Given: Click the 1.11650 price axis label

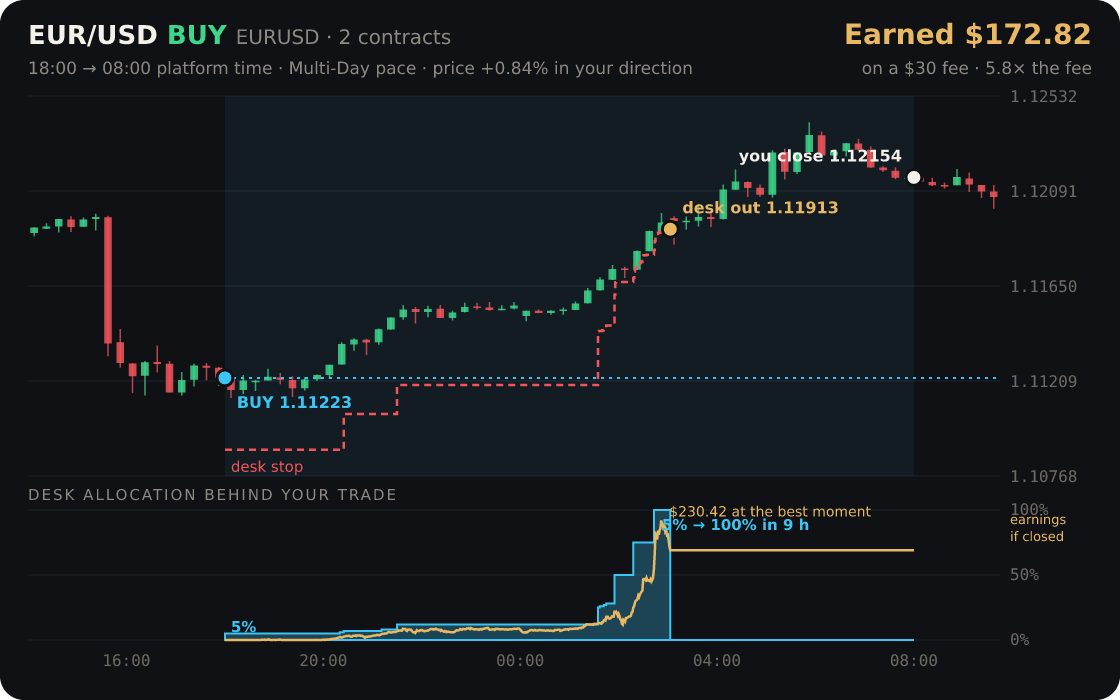Looking at the screenshot, I should pyautogui.click(x=1044, y=286).
